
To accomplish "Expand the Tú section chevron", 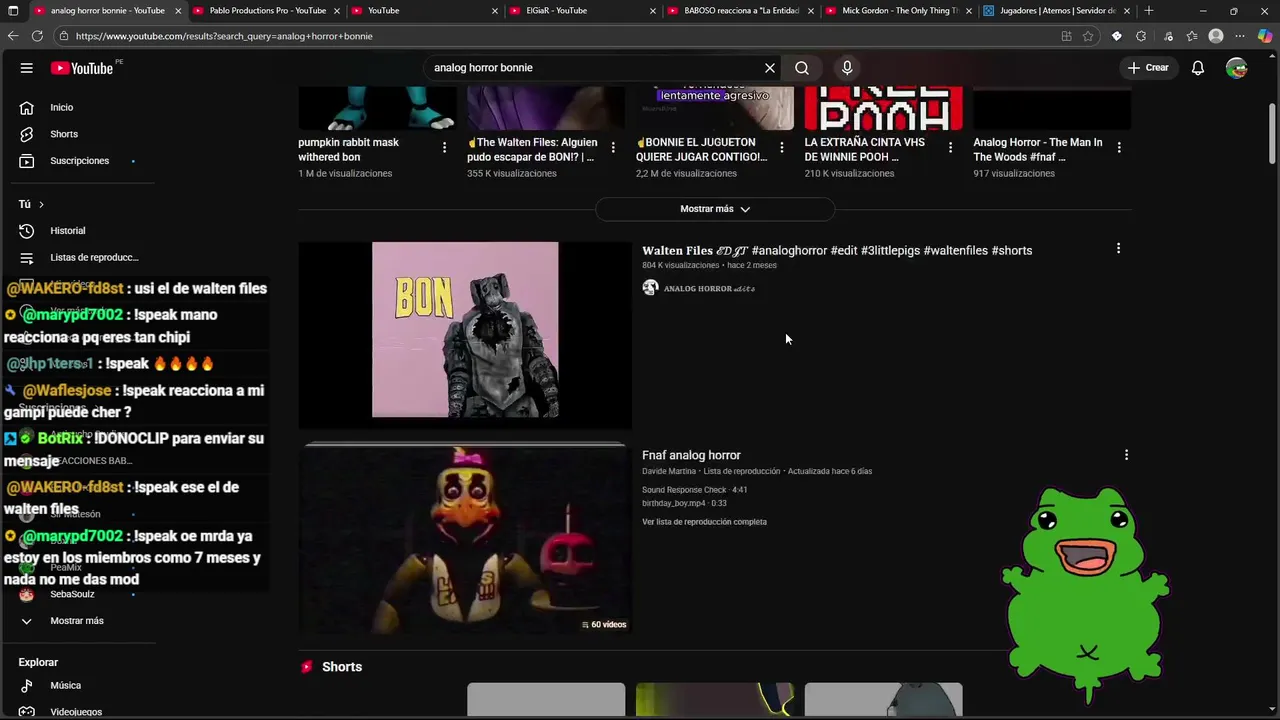I will click(41, 204).
